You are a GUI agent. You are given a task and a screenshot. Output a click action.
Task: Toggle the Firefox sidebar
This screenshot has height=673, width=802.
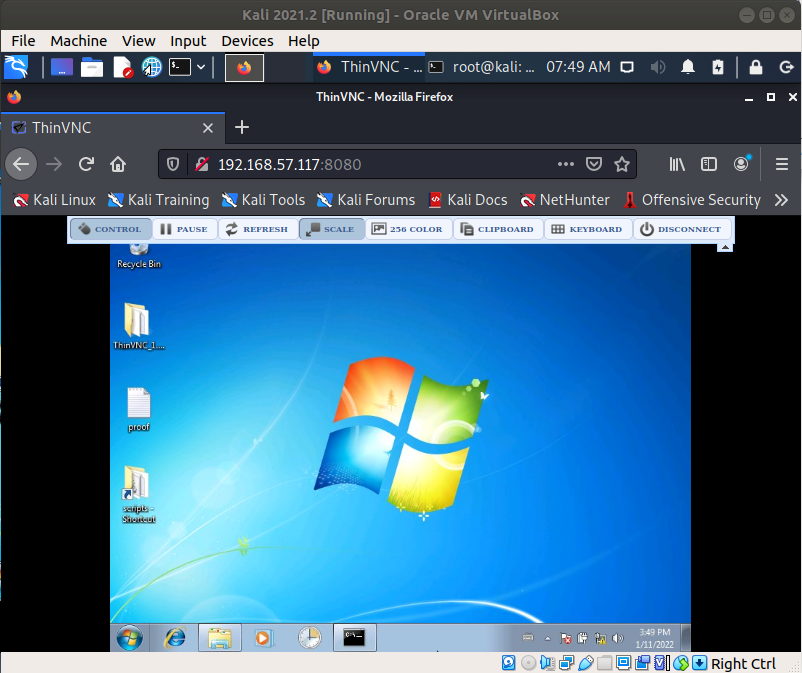(x=708, y=164)
